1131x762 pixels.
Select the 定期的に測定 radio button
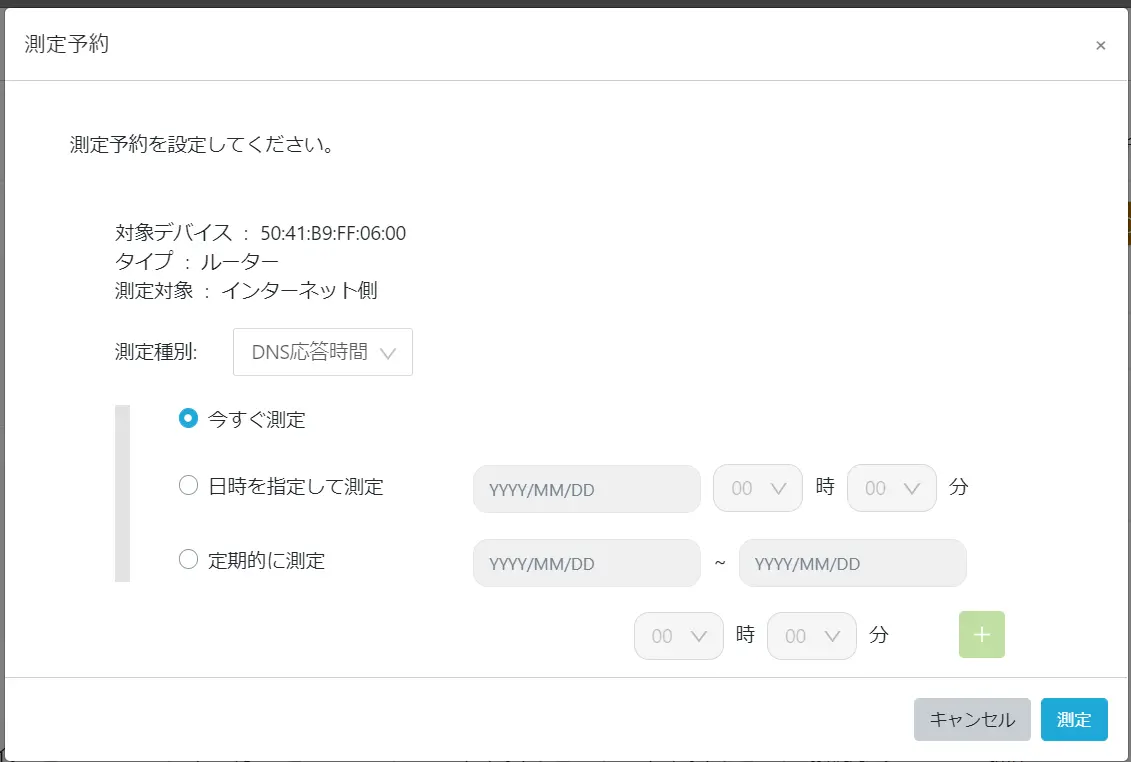188,560
